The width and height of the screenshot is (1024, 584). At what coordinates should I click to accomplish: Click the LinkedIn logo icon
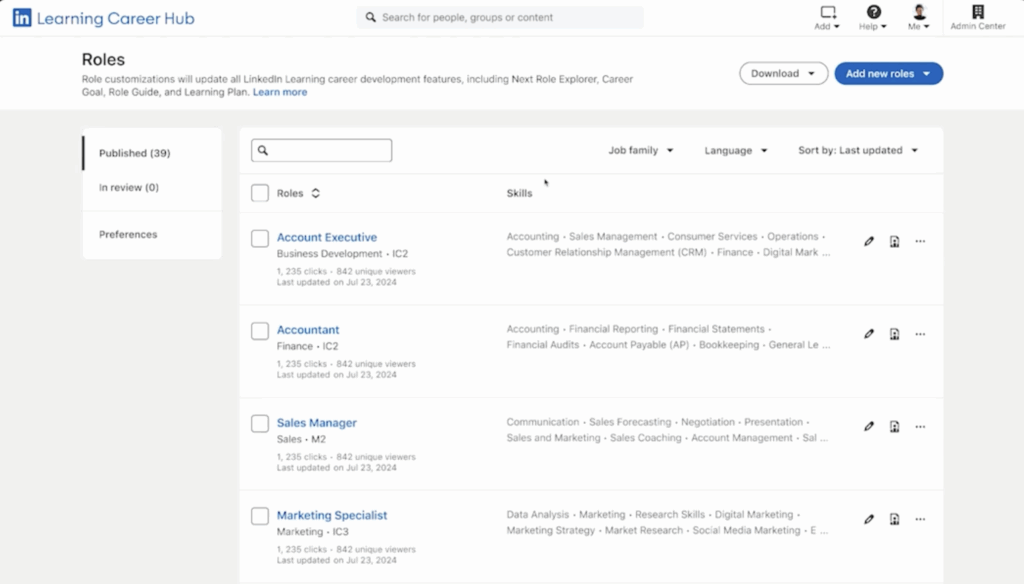pos(22,18)
